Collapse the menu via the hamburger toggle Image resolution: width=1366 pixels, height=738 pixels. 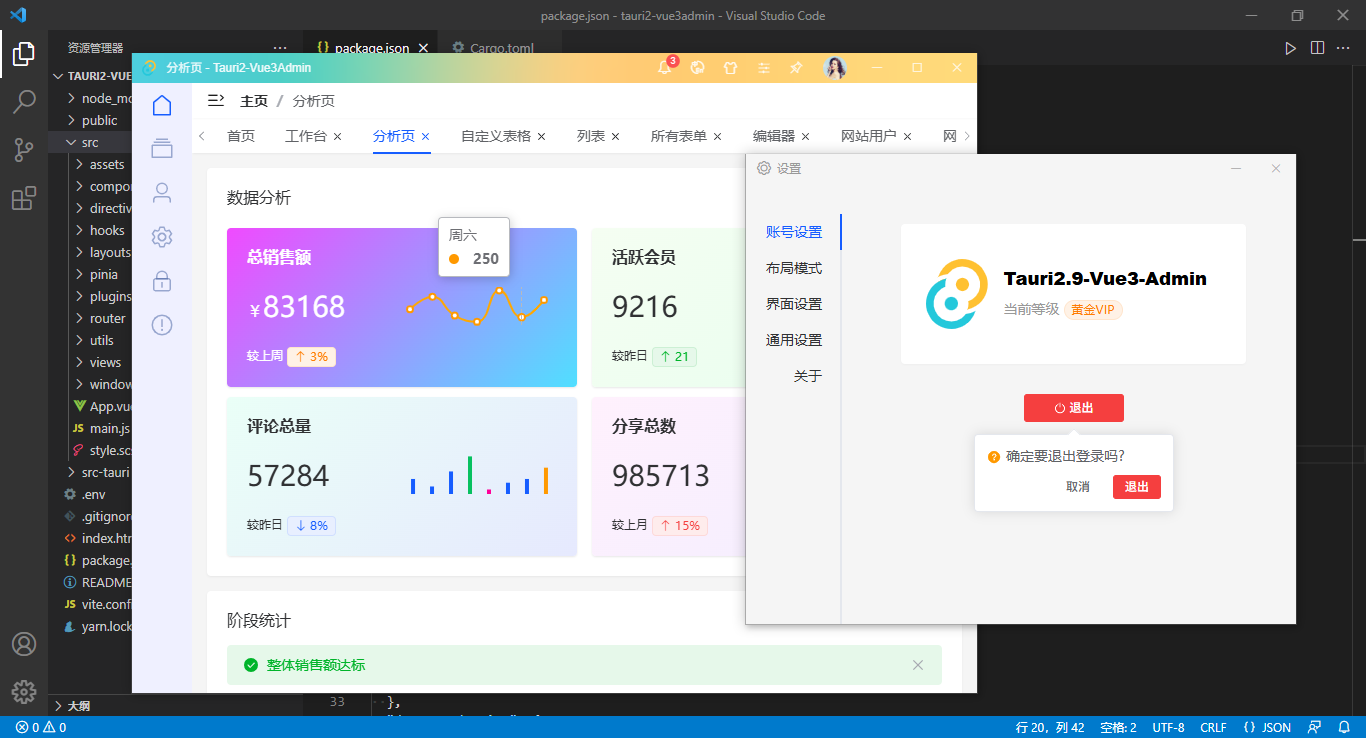point(216,100)
